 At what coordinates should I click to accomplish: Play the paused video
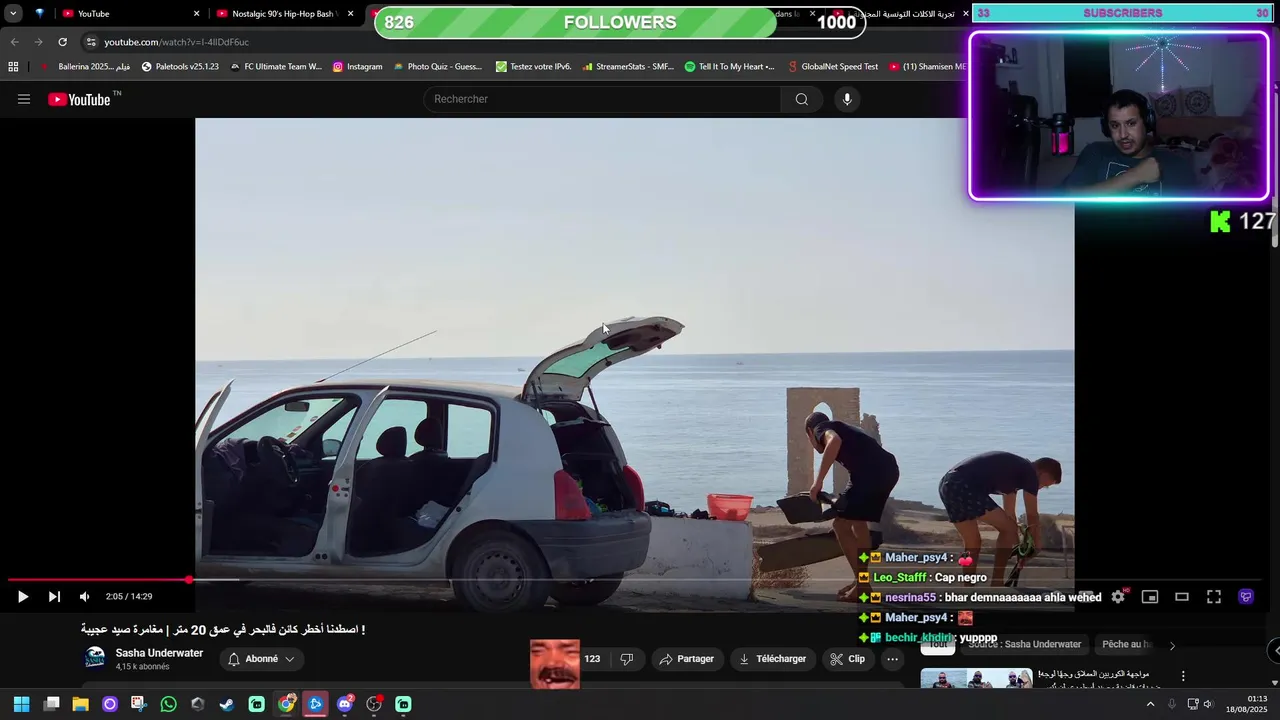click(x=22, y=597)
